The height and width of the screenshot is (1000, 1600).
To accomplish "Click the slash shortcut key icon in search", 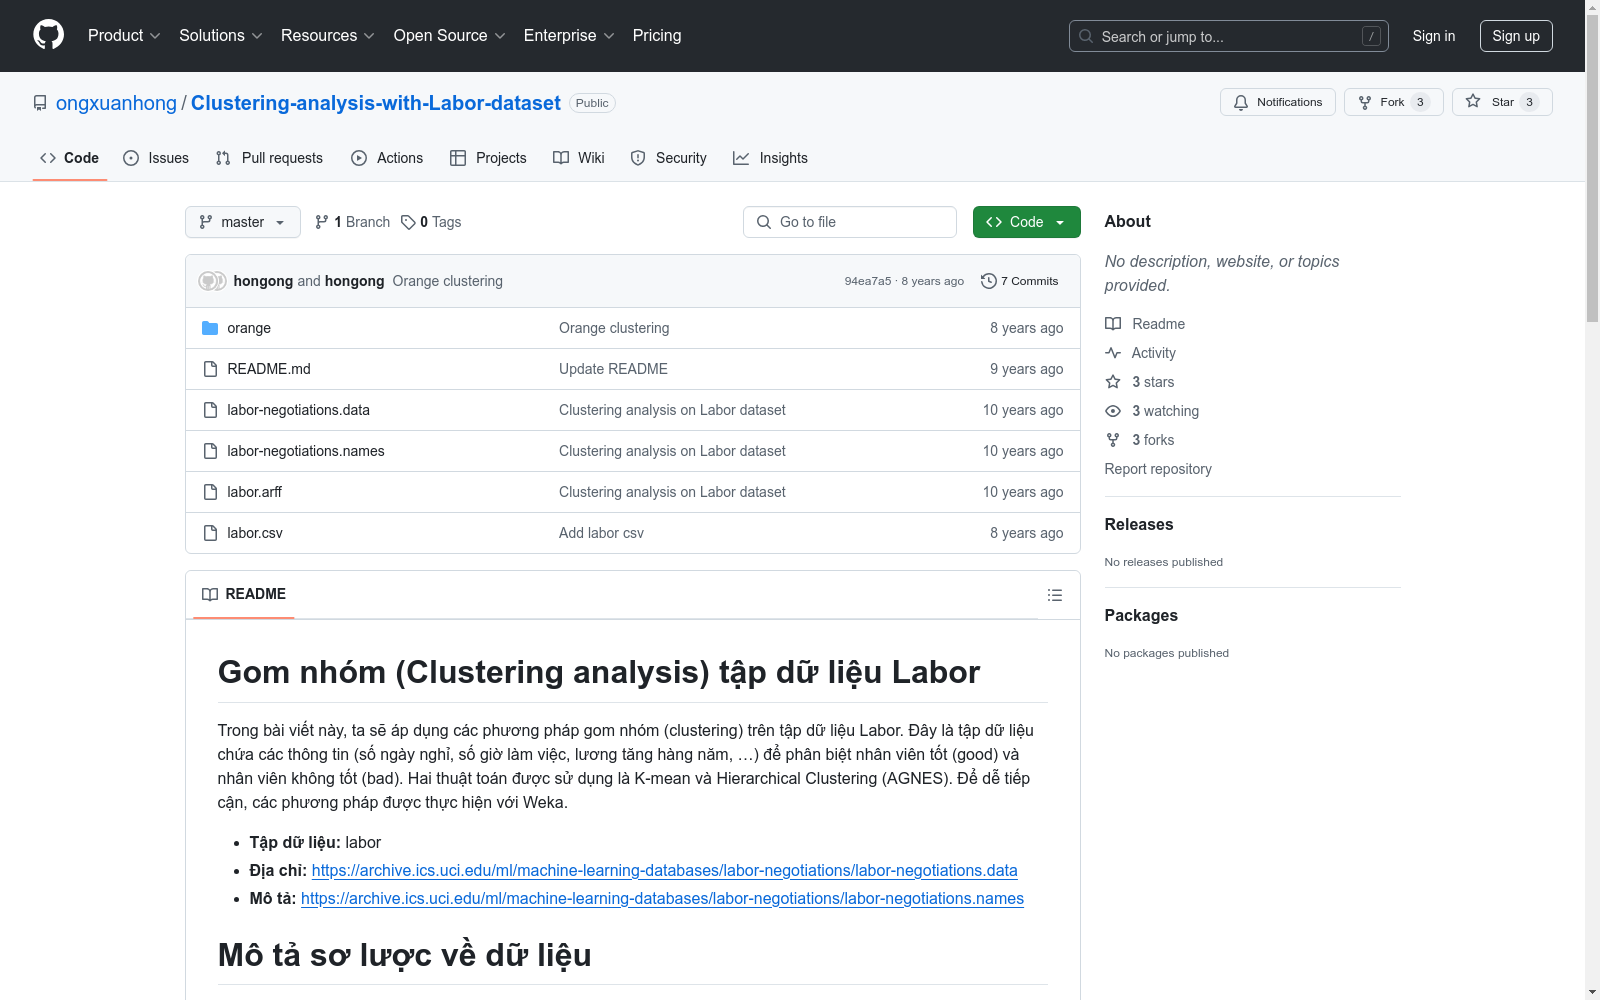I will [1371, 36].
